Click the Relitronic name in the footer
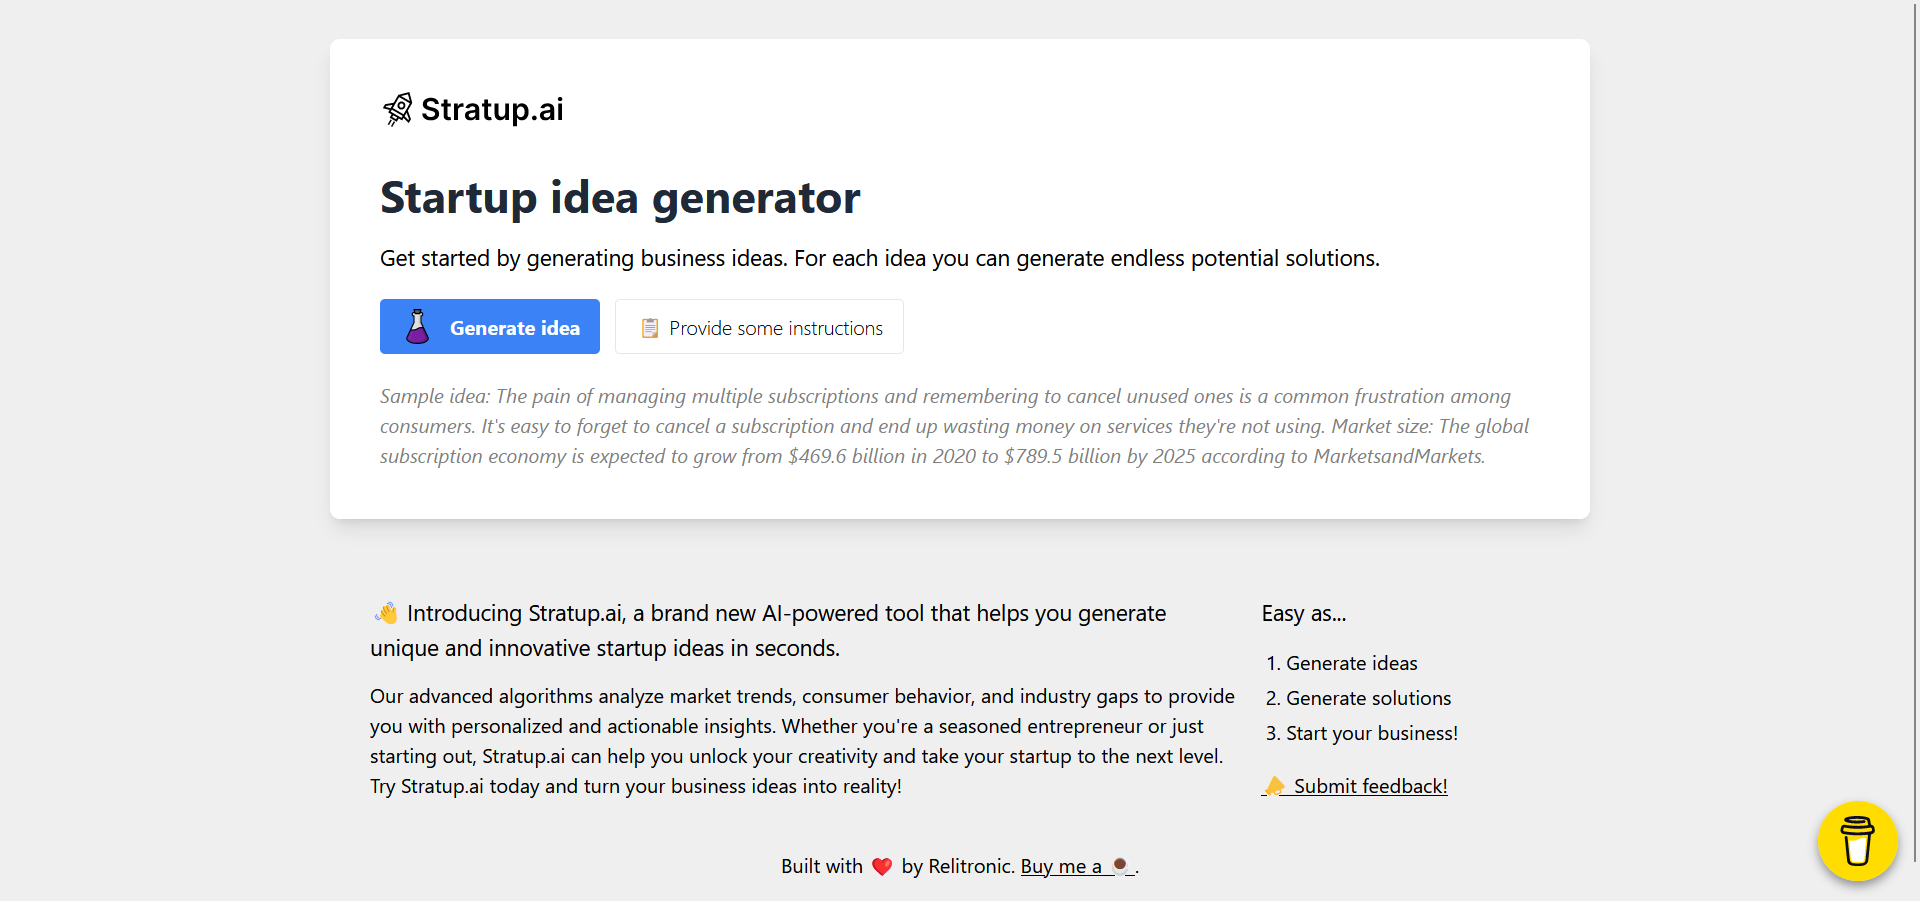The height and width of the screenshot is (901, 1920). pyautogui.click(x=969, y=866)
